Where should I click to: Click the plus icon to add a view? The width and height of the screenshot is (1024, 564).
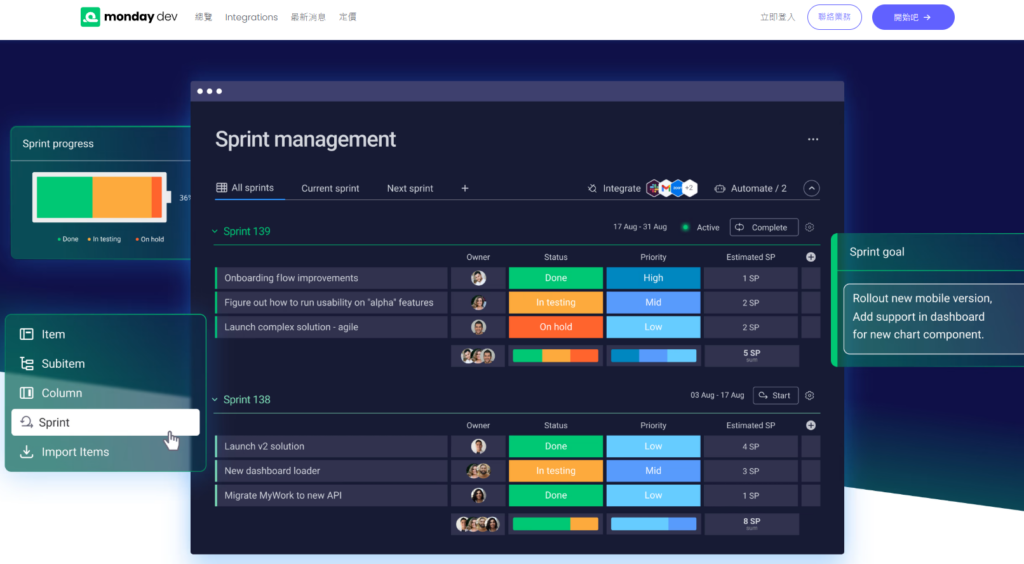tap(465, 188)
